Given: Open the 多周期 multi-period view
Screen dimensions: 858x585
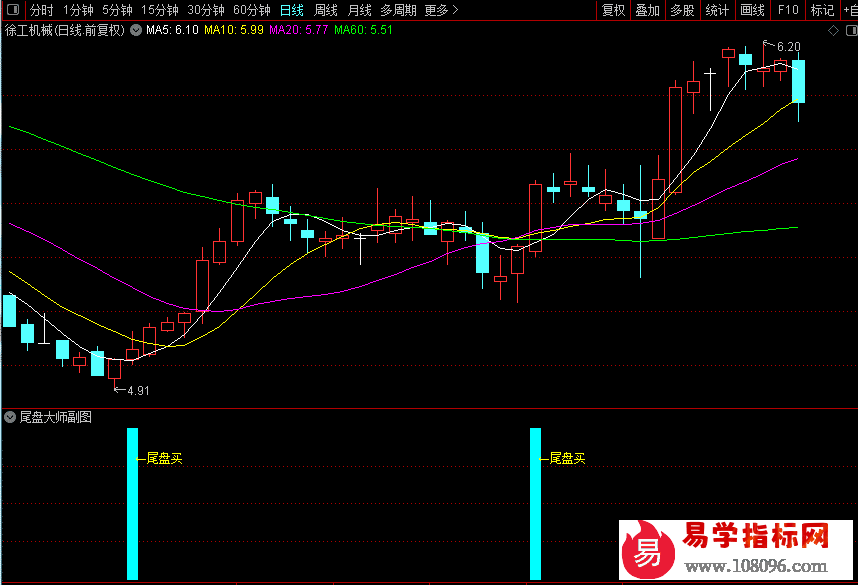Looking at the screenshot, I should coord(398,10).
